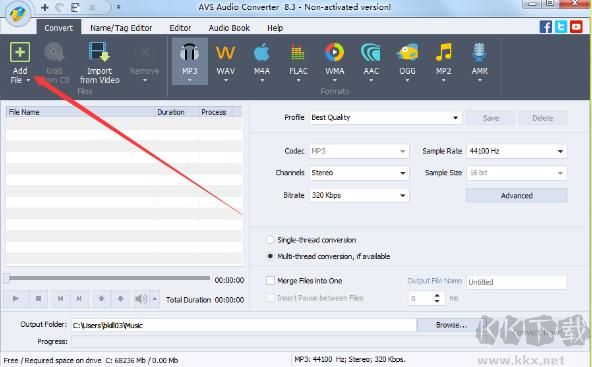Open quick access toolbar customize arrow
The height and width of the screenshot is (367, 592).
pos(119,7)
